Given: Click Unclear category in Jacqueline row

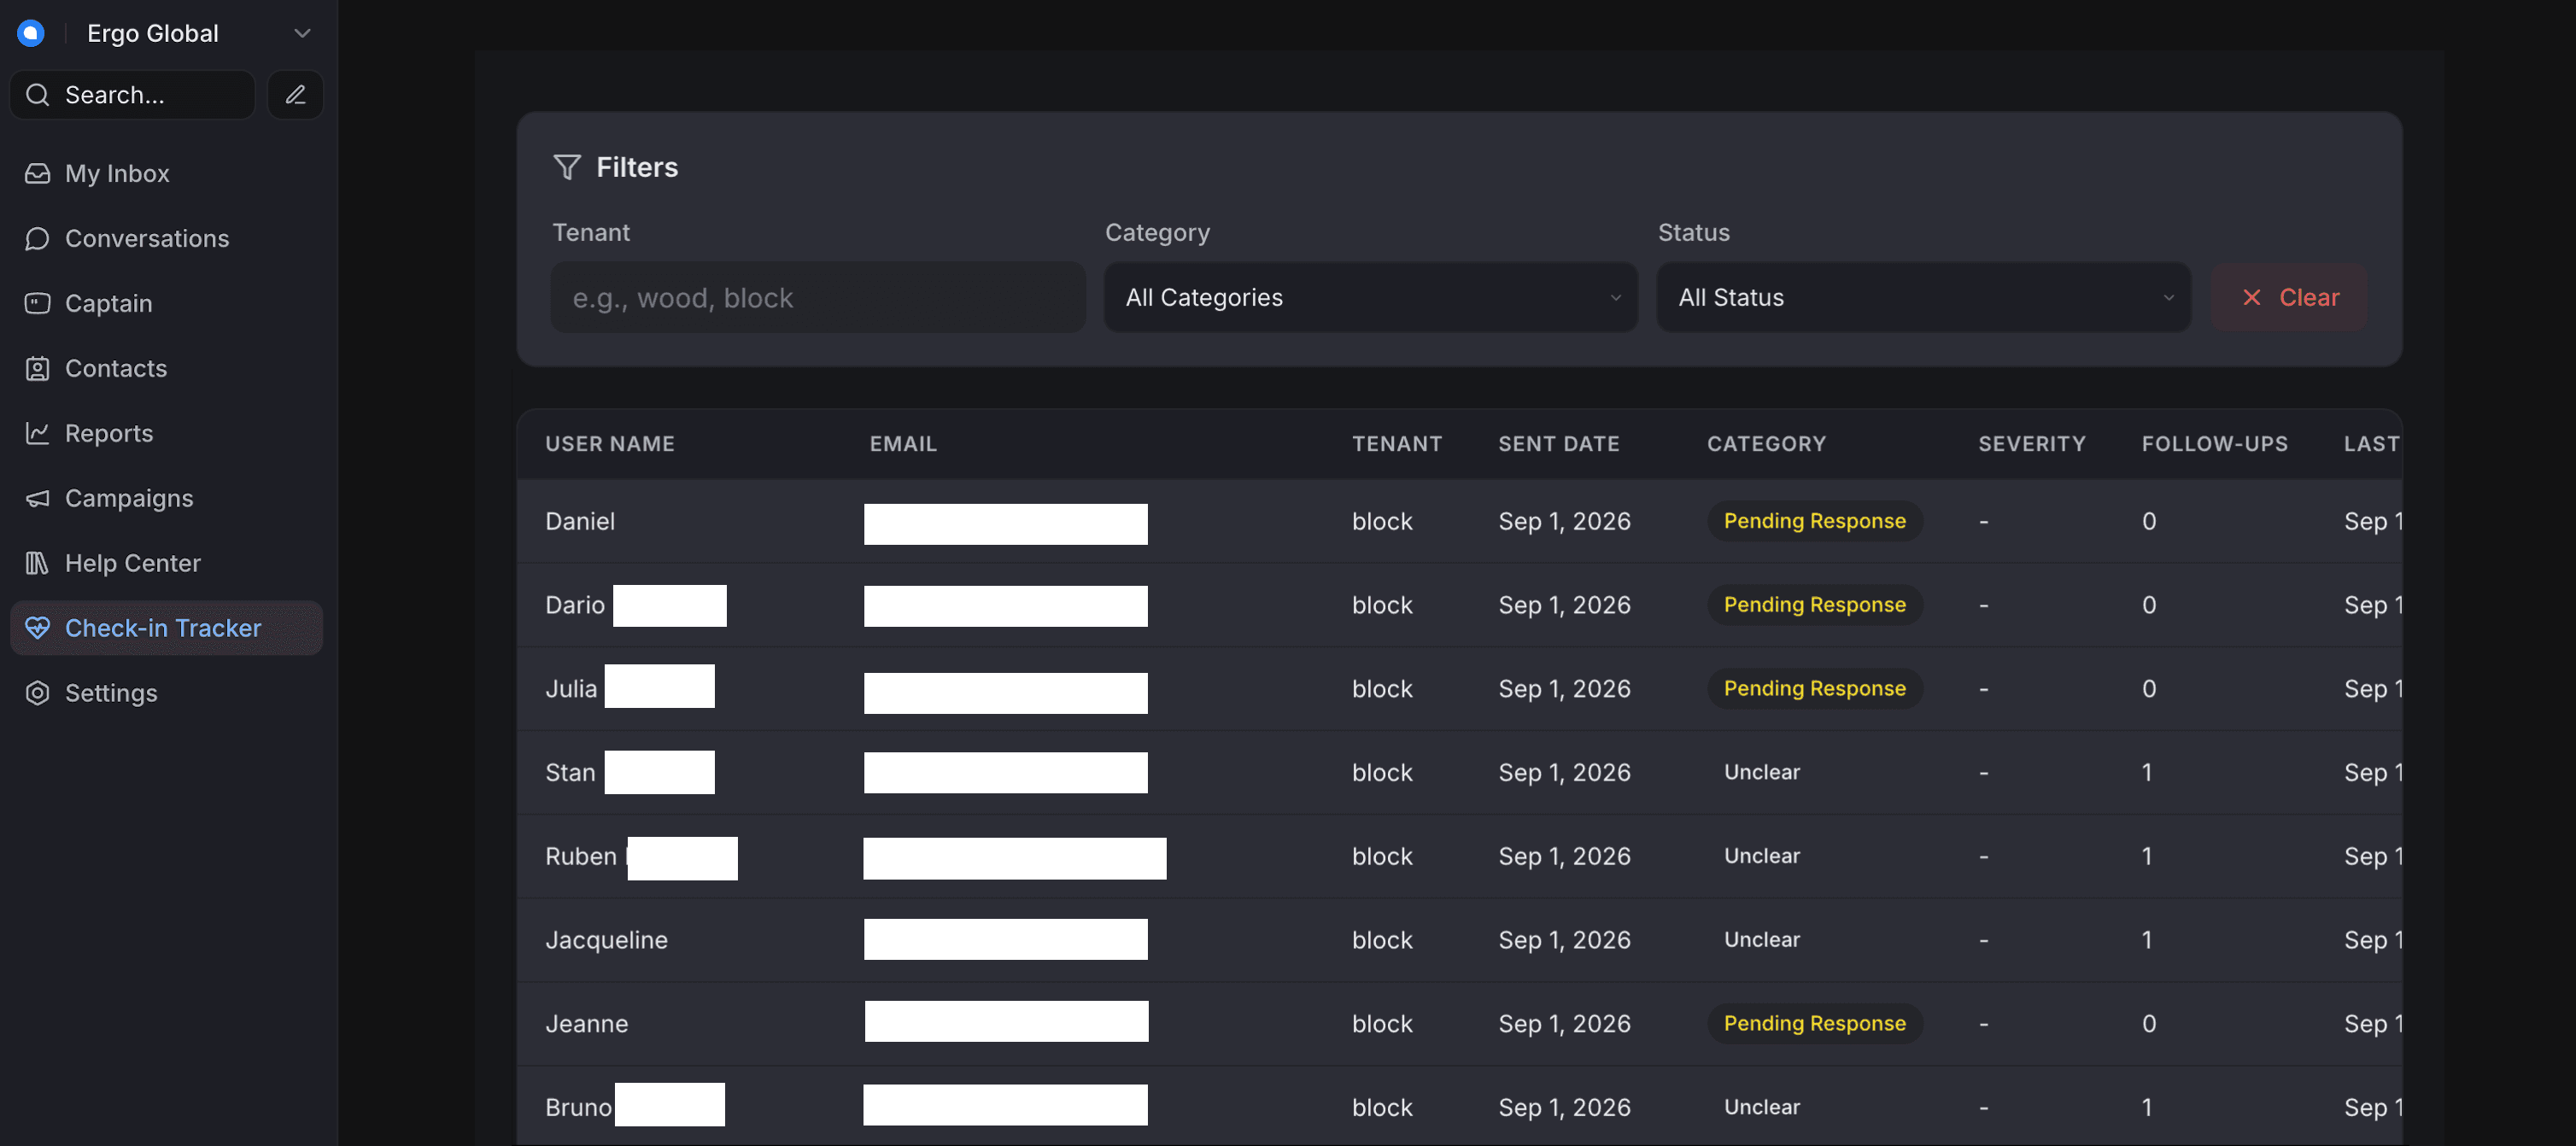Looking at the screenshot, I should [1761, 940].
